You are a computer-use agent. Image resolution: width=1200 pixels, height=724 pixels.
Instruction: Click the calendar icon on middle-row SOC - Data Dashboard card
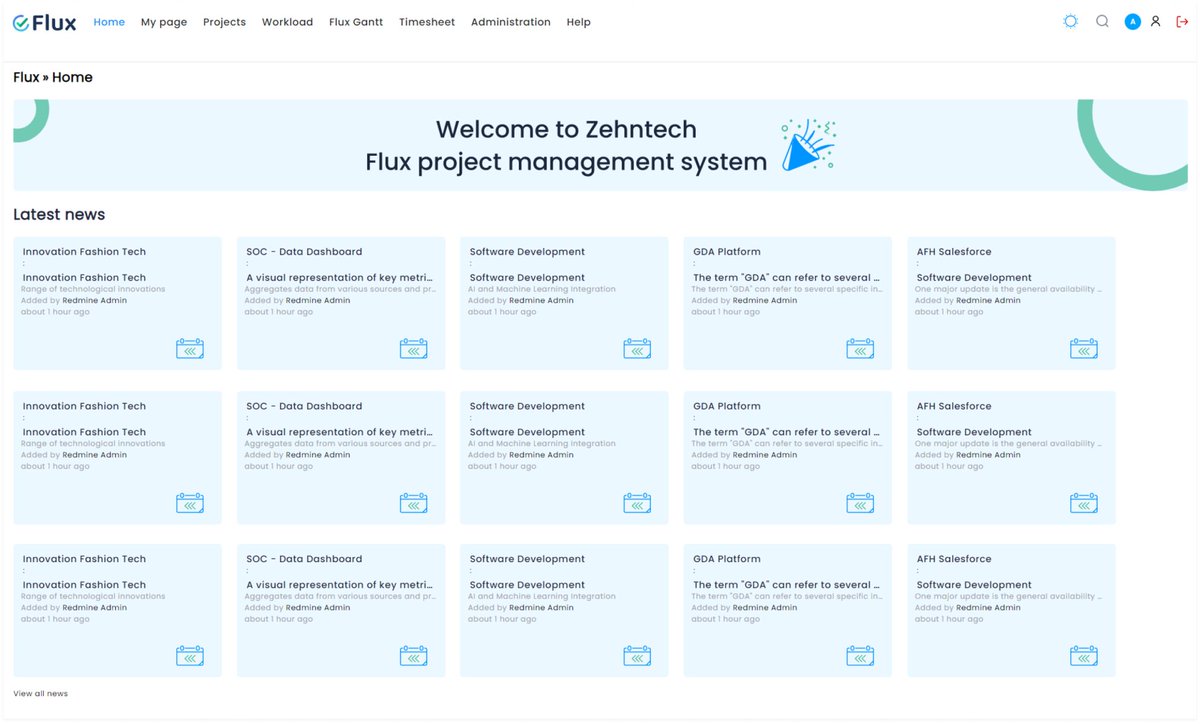point(414,503)
